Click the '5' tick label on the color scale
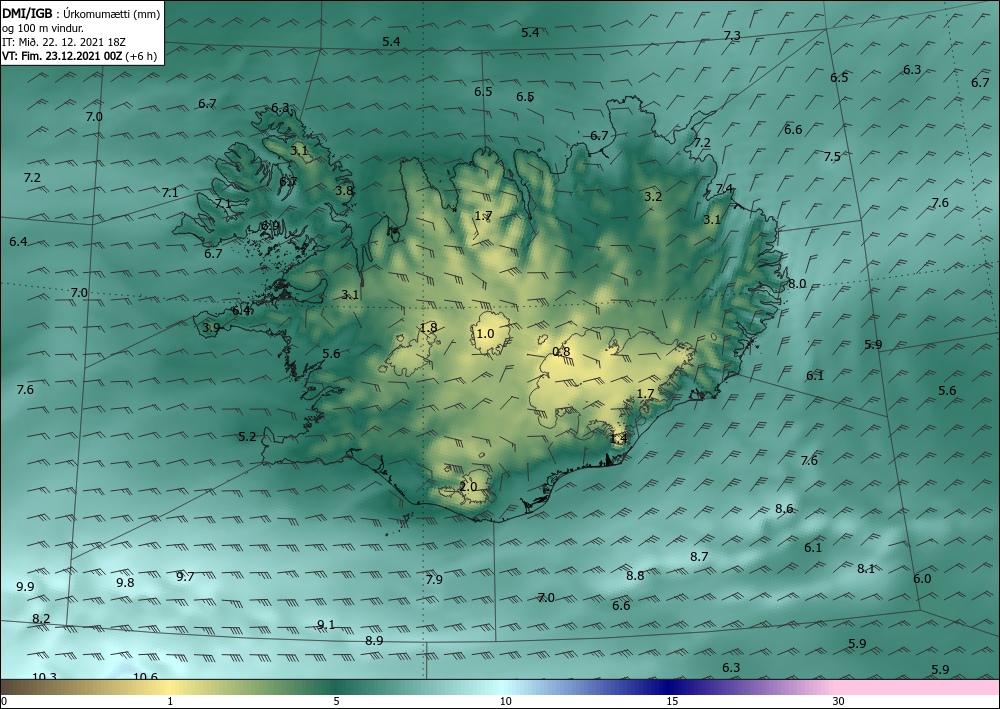Viewport: 1000px width, 709px height. point(336,702)
